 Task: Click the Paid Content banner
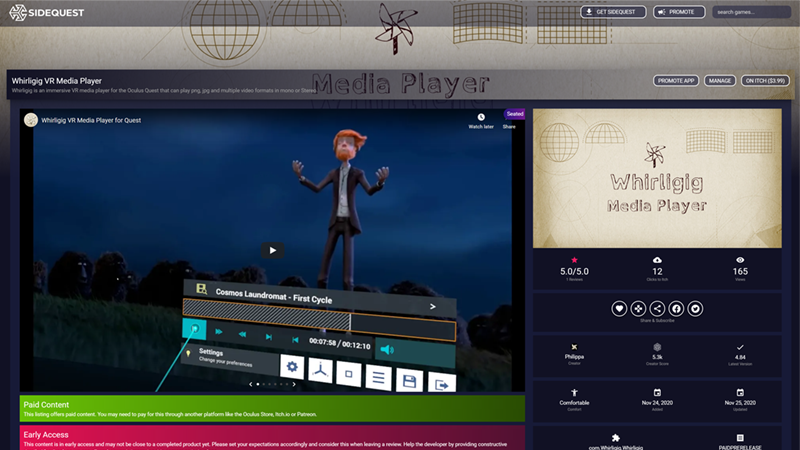[x=272, y=408]
